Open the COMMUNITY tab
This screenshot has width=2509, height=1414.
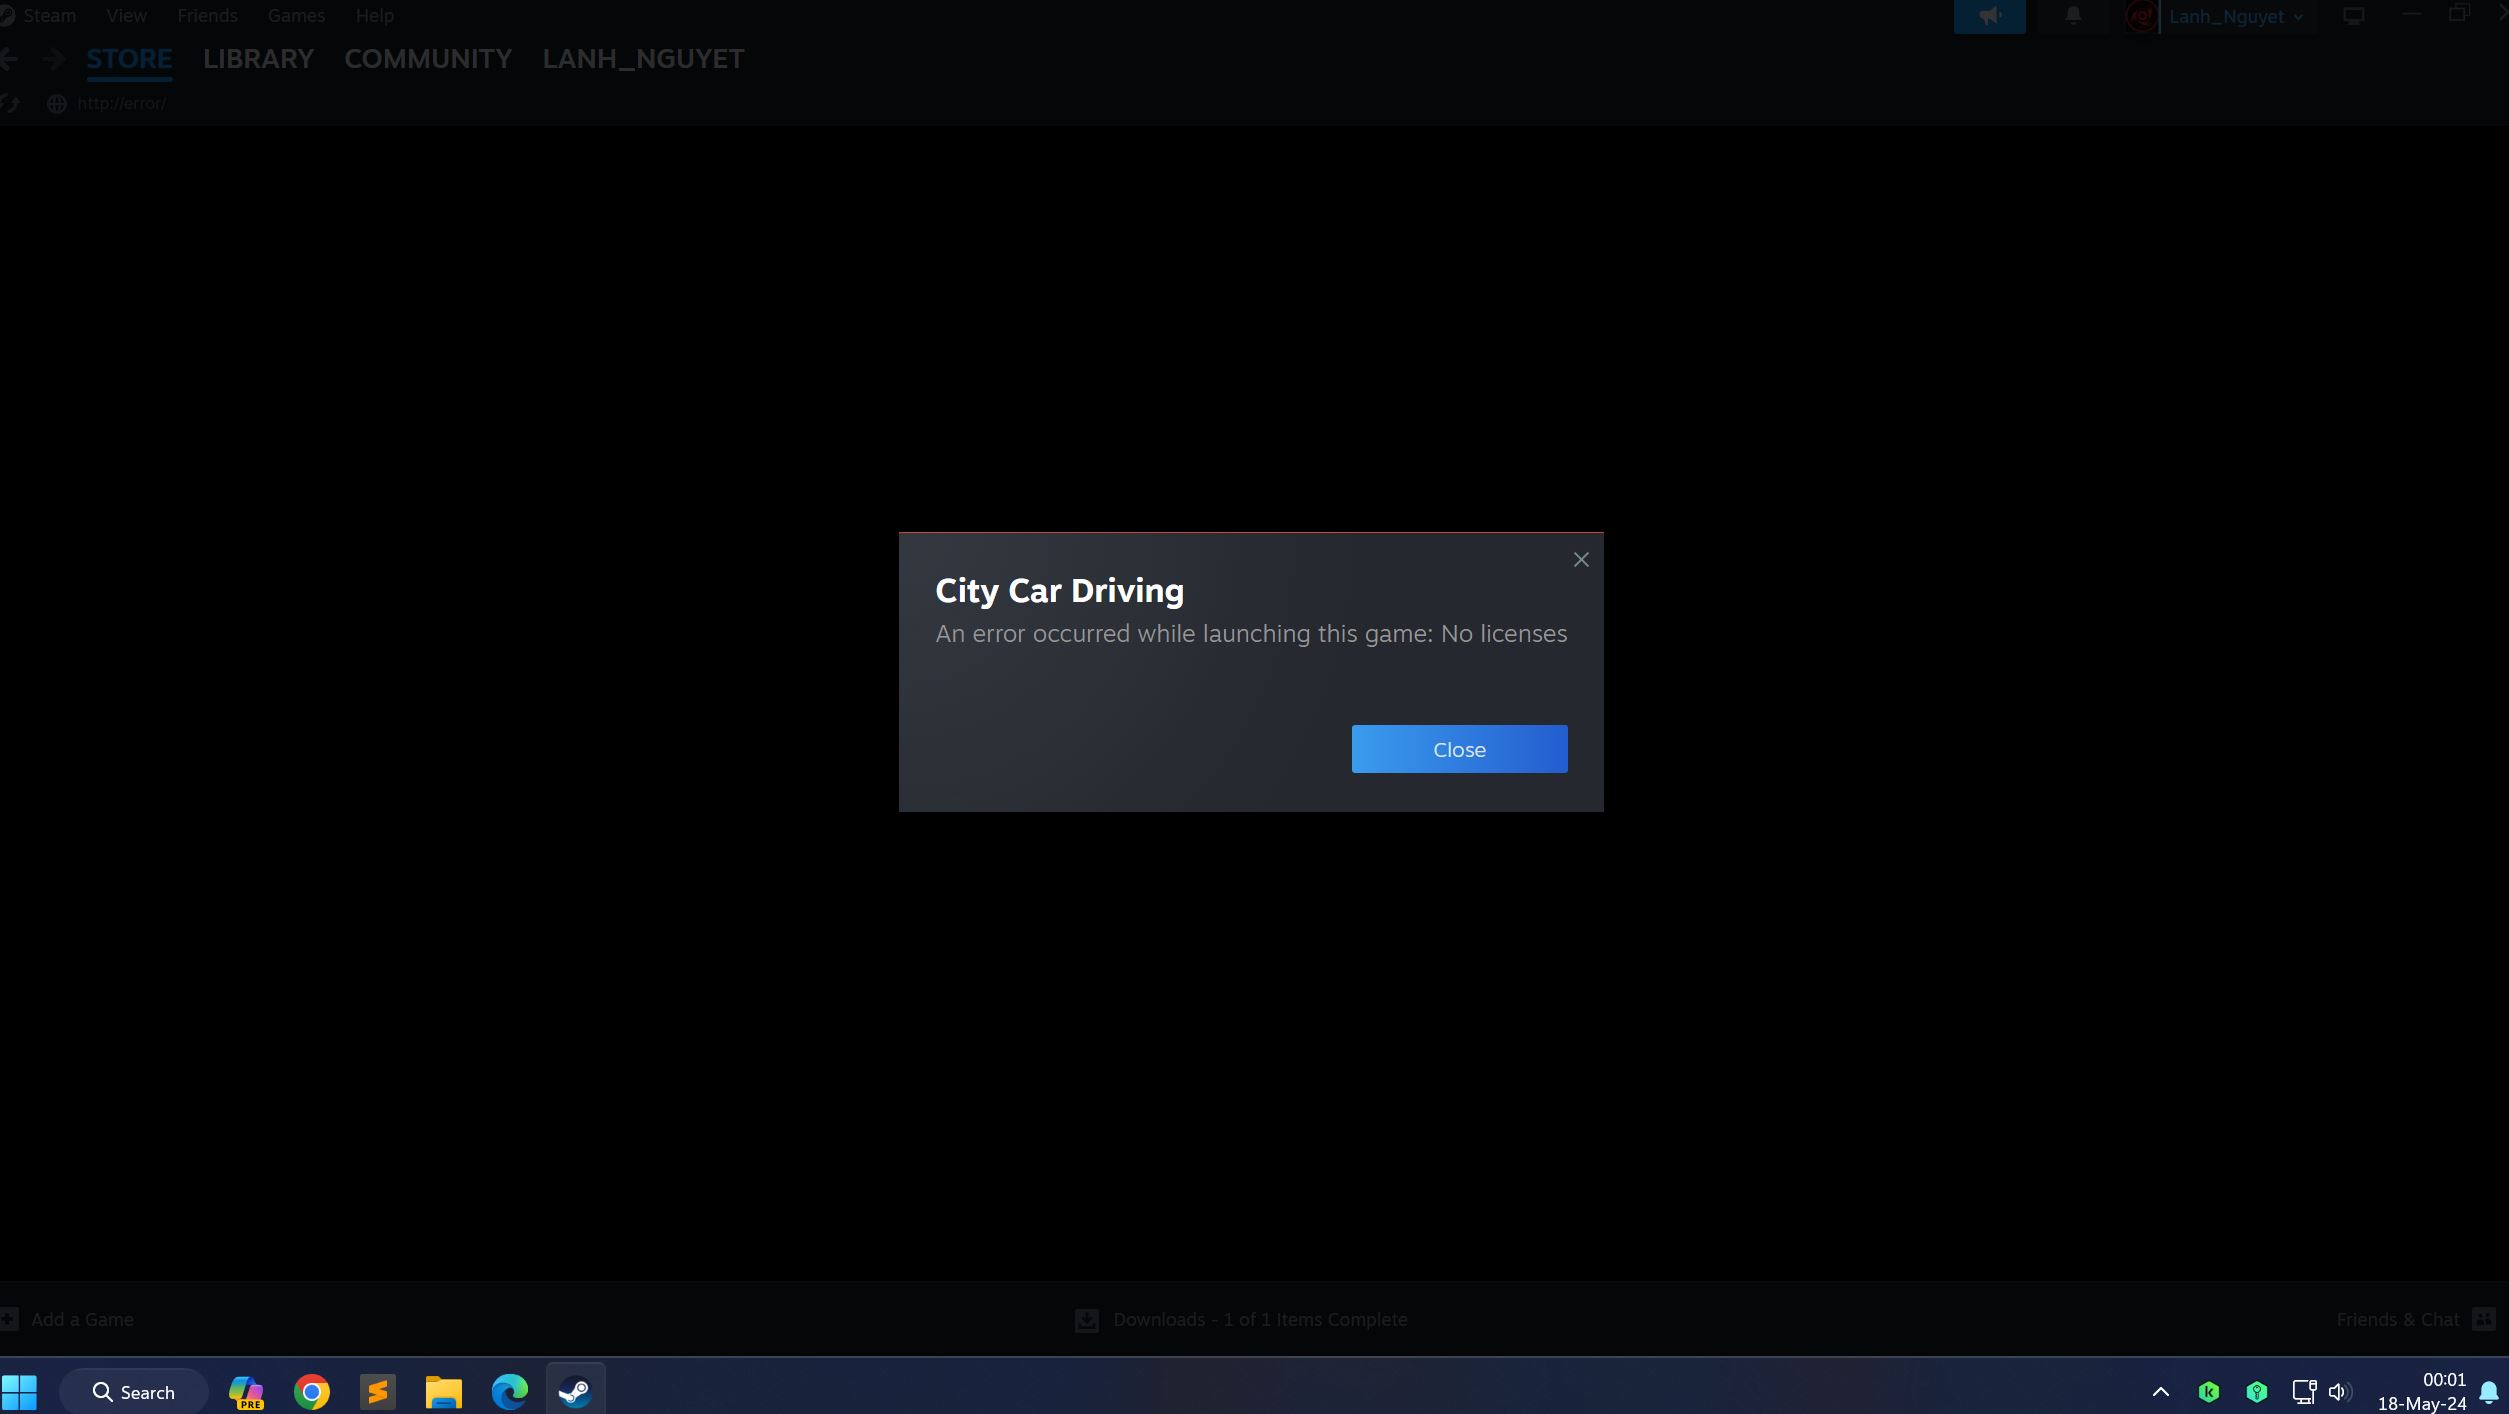tap(428, 59)
